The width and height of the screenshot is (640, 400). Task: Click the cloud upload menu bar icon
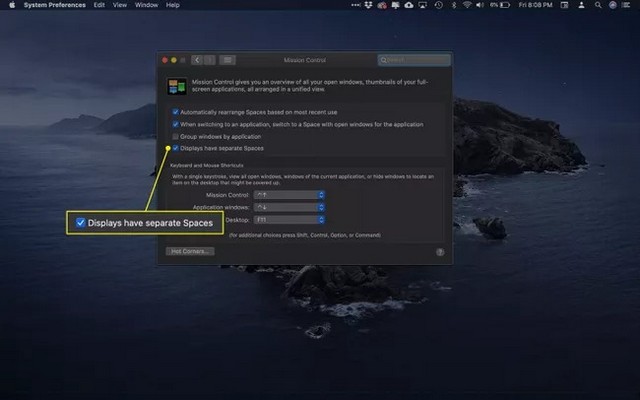(x=409, y=5)
